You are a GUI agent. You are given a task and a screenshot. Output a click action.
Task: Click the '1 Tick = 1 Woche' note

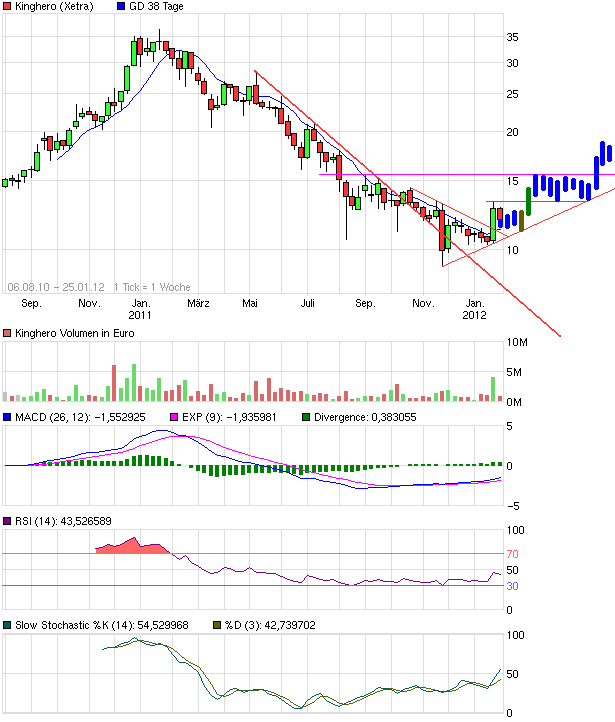152,287
